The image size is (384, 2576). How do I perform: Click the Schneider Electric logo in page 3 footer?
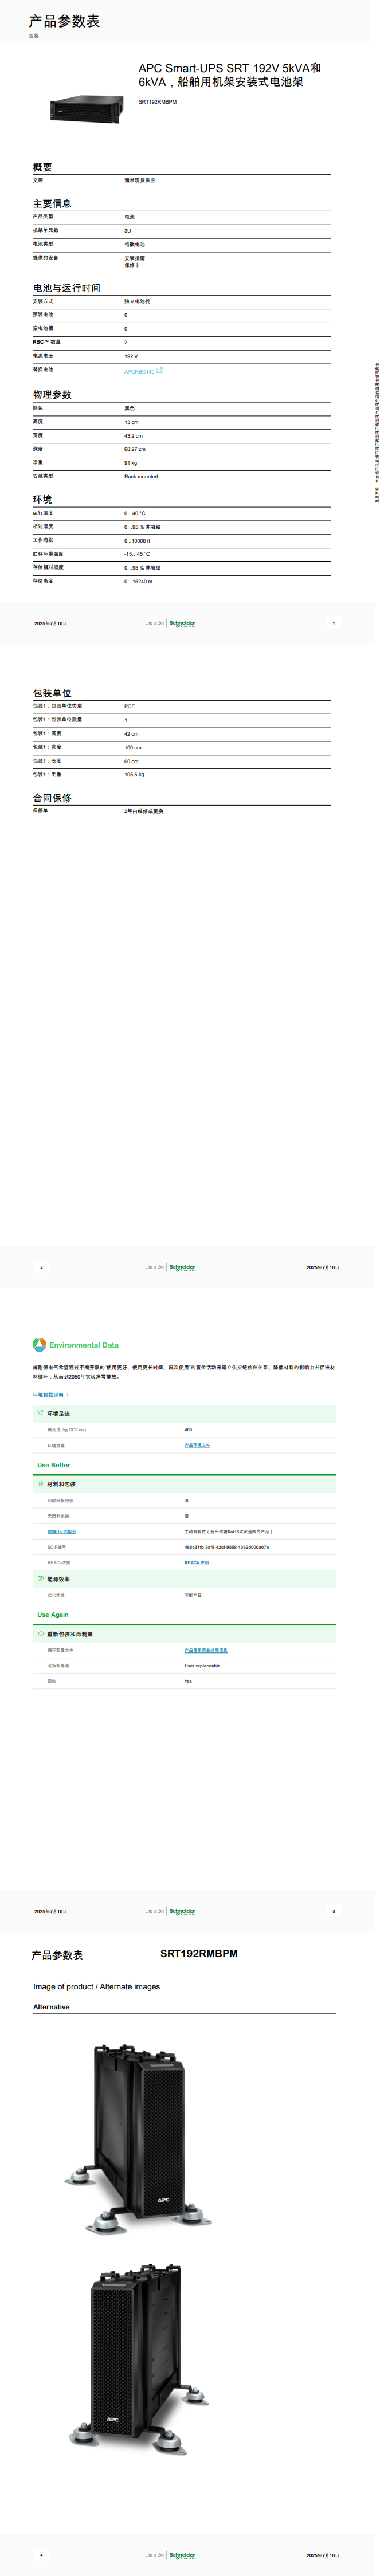(x=182, y=1911)
